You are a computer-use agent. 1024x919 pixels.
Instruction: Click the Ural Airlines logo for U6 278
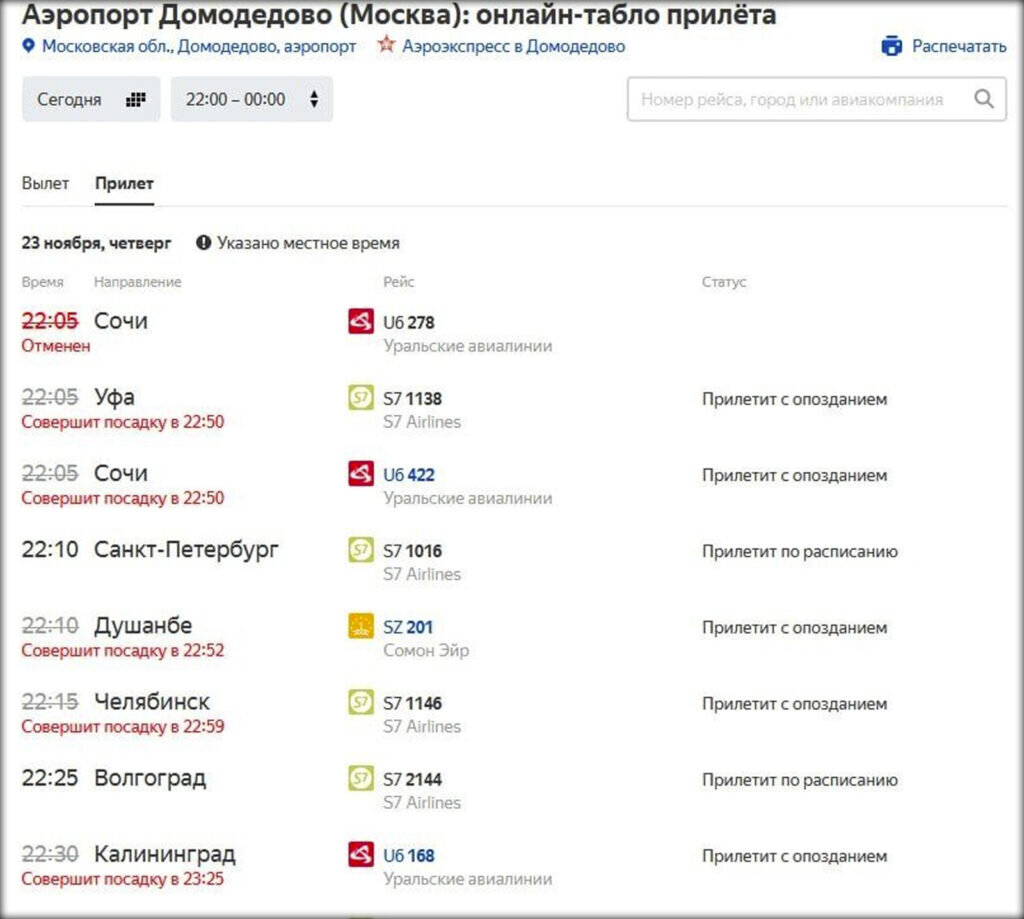point(360,321)
